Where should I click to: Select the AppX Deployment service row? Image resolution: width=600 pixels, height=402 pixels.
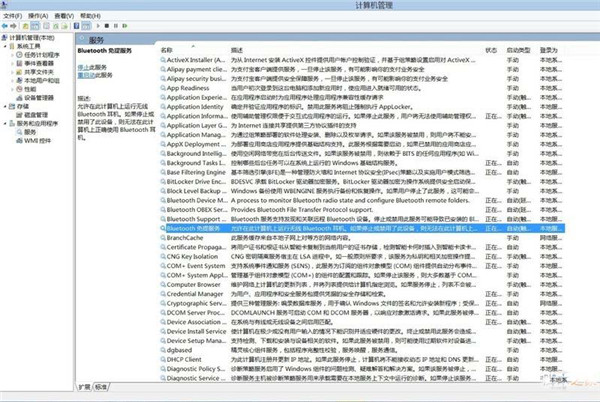tap(362, 144)
